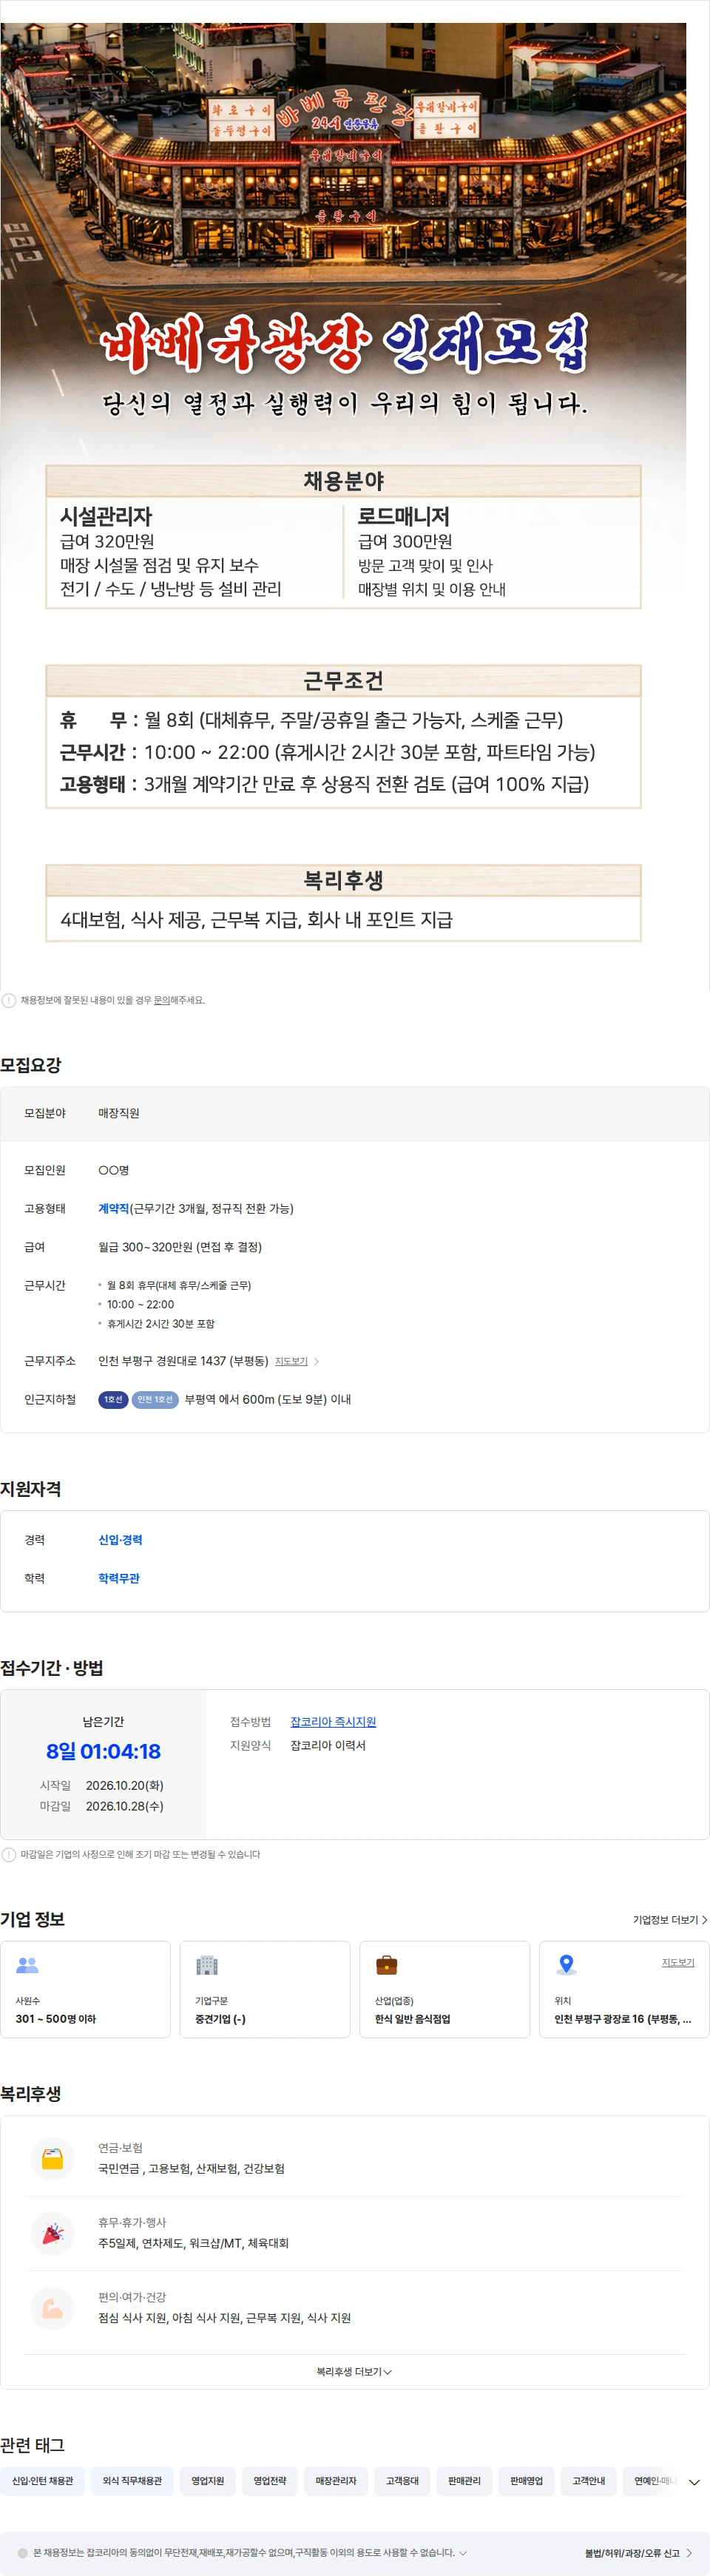Image resolution: width=710 pixels, height=2576 pixels.
Task: Click the 한식 일반 음식점업 industry card
Action: [x=444, y=1989]
